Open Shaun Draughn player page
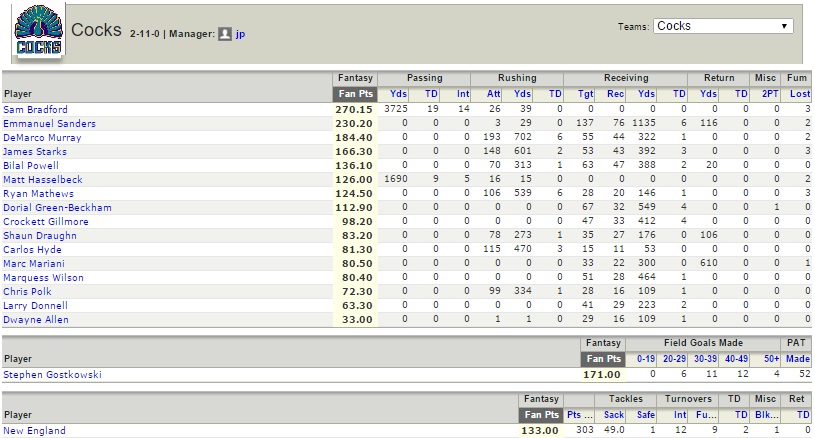This screenshot has width=815, height=438. pos(40,236)
